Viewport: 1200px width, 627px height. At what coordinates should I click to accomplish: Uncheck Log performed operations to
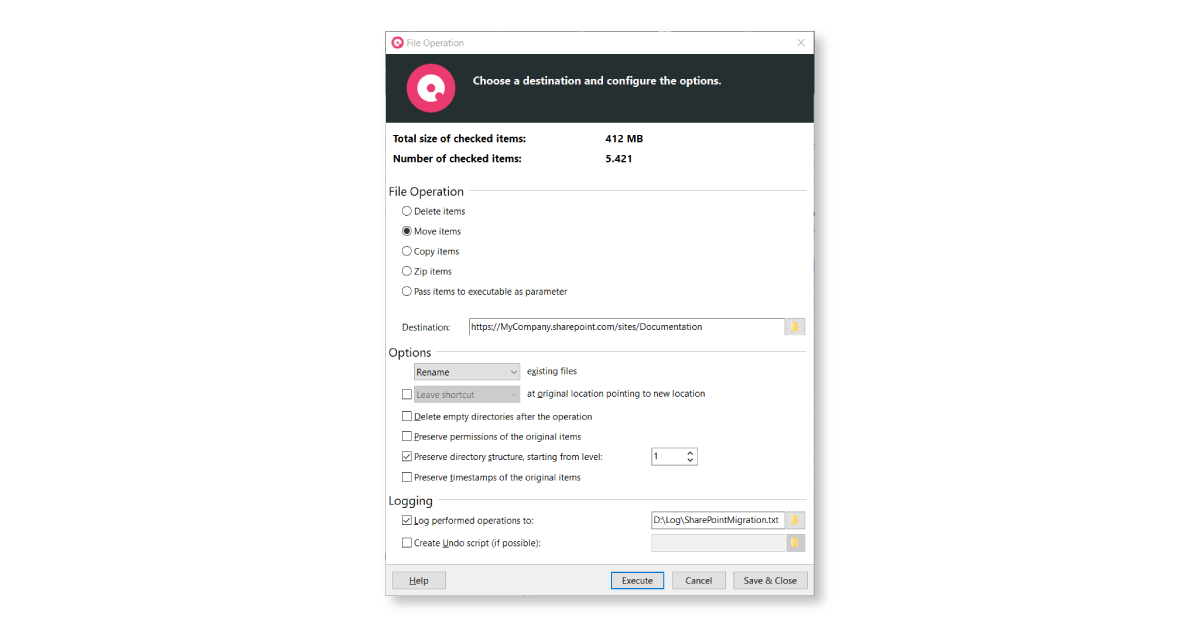pyautogui.click(x=407, y=520)
